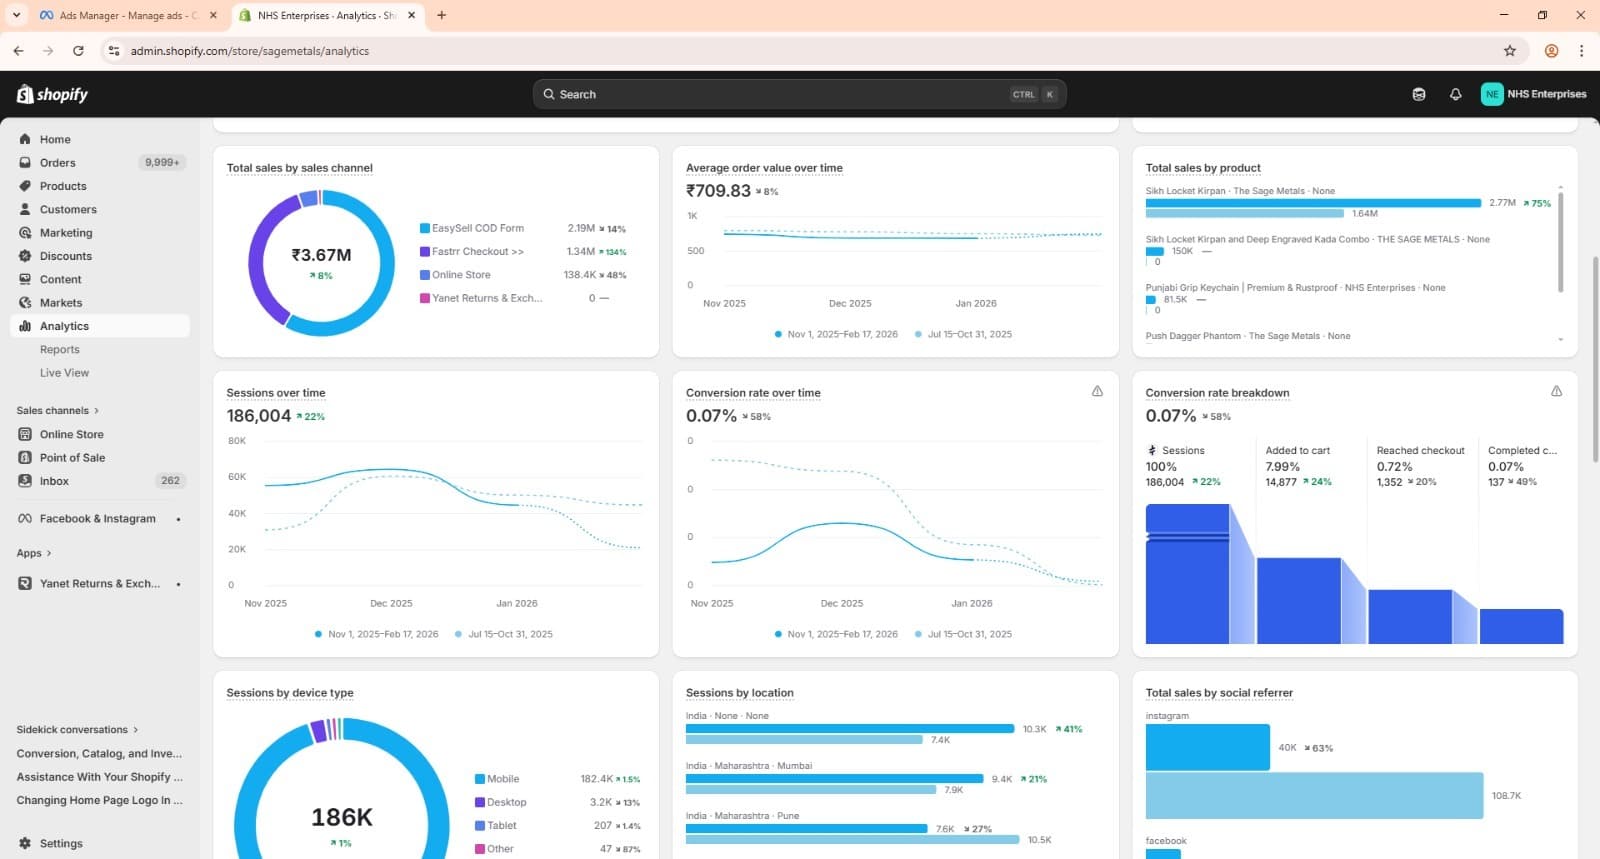1600x859 pixels.
Task: Open Discounts percent badge icon
Action: point(25,256)
